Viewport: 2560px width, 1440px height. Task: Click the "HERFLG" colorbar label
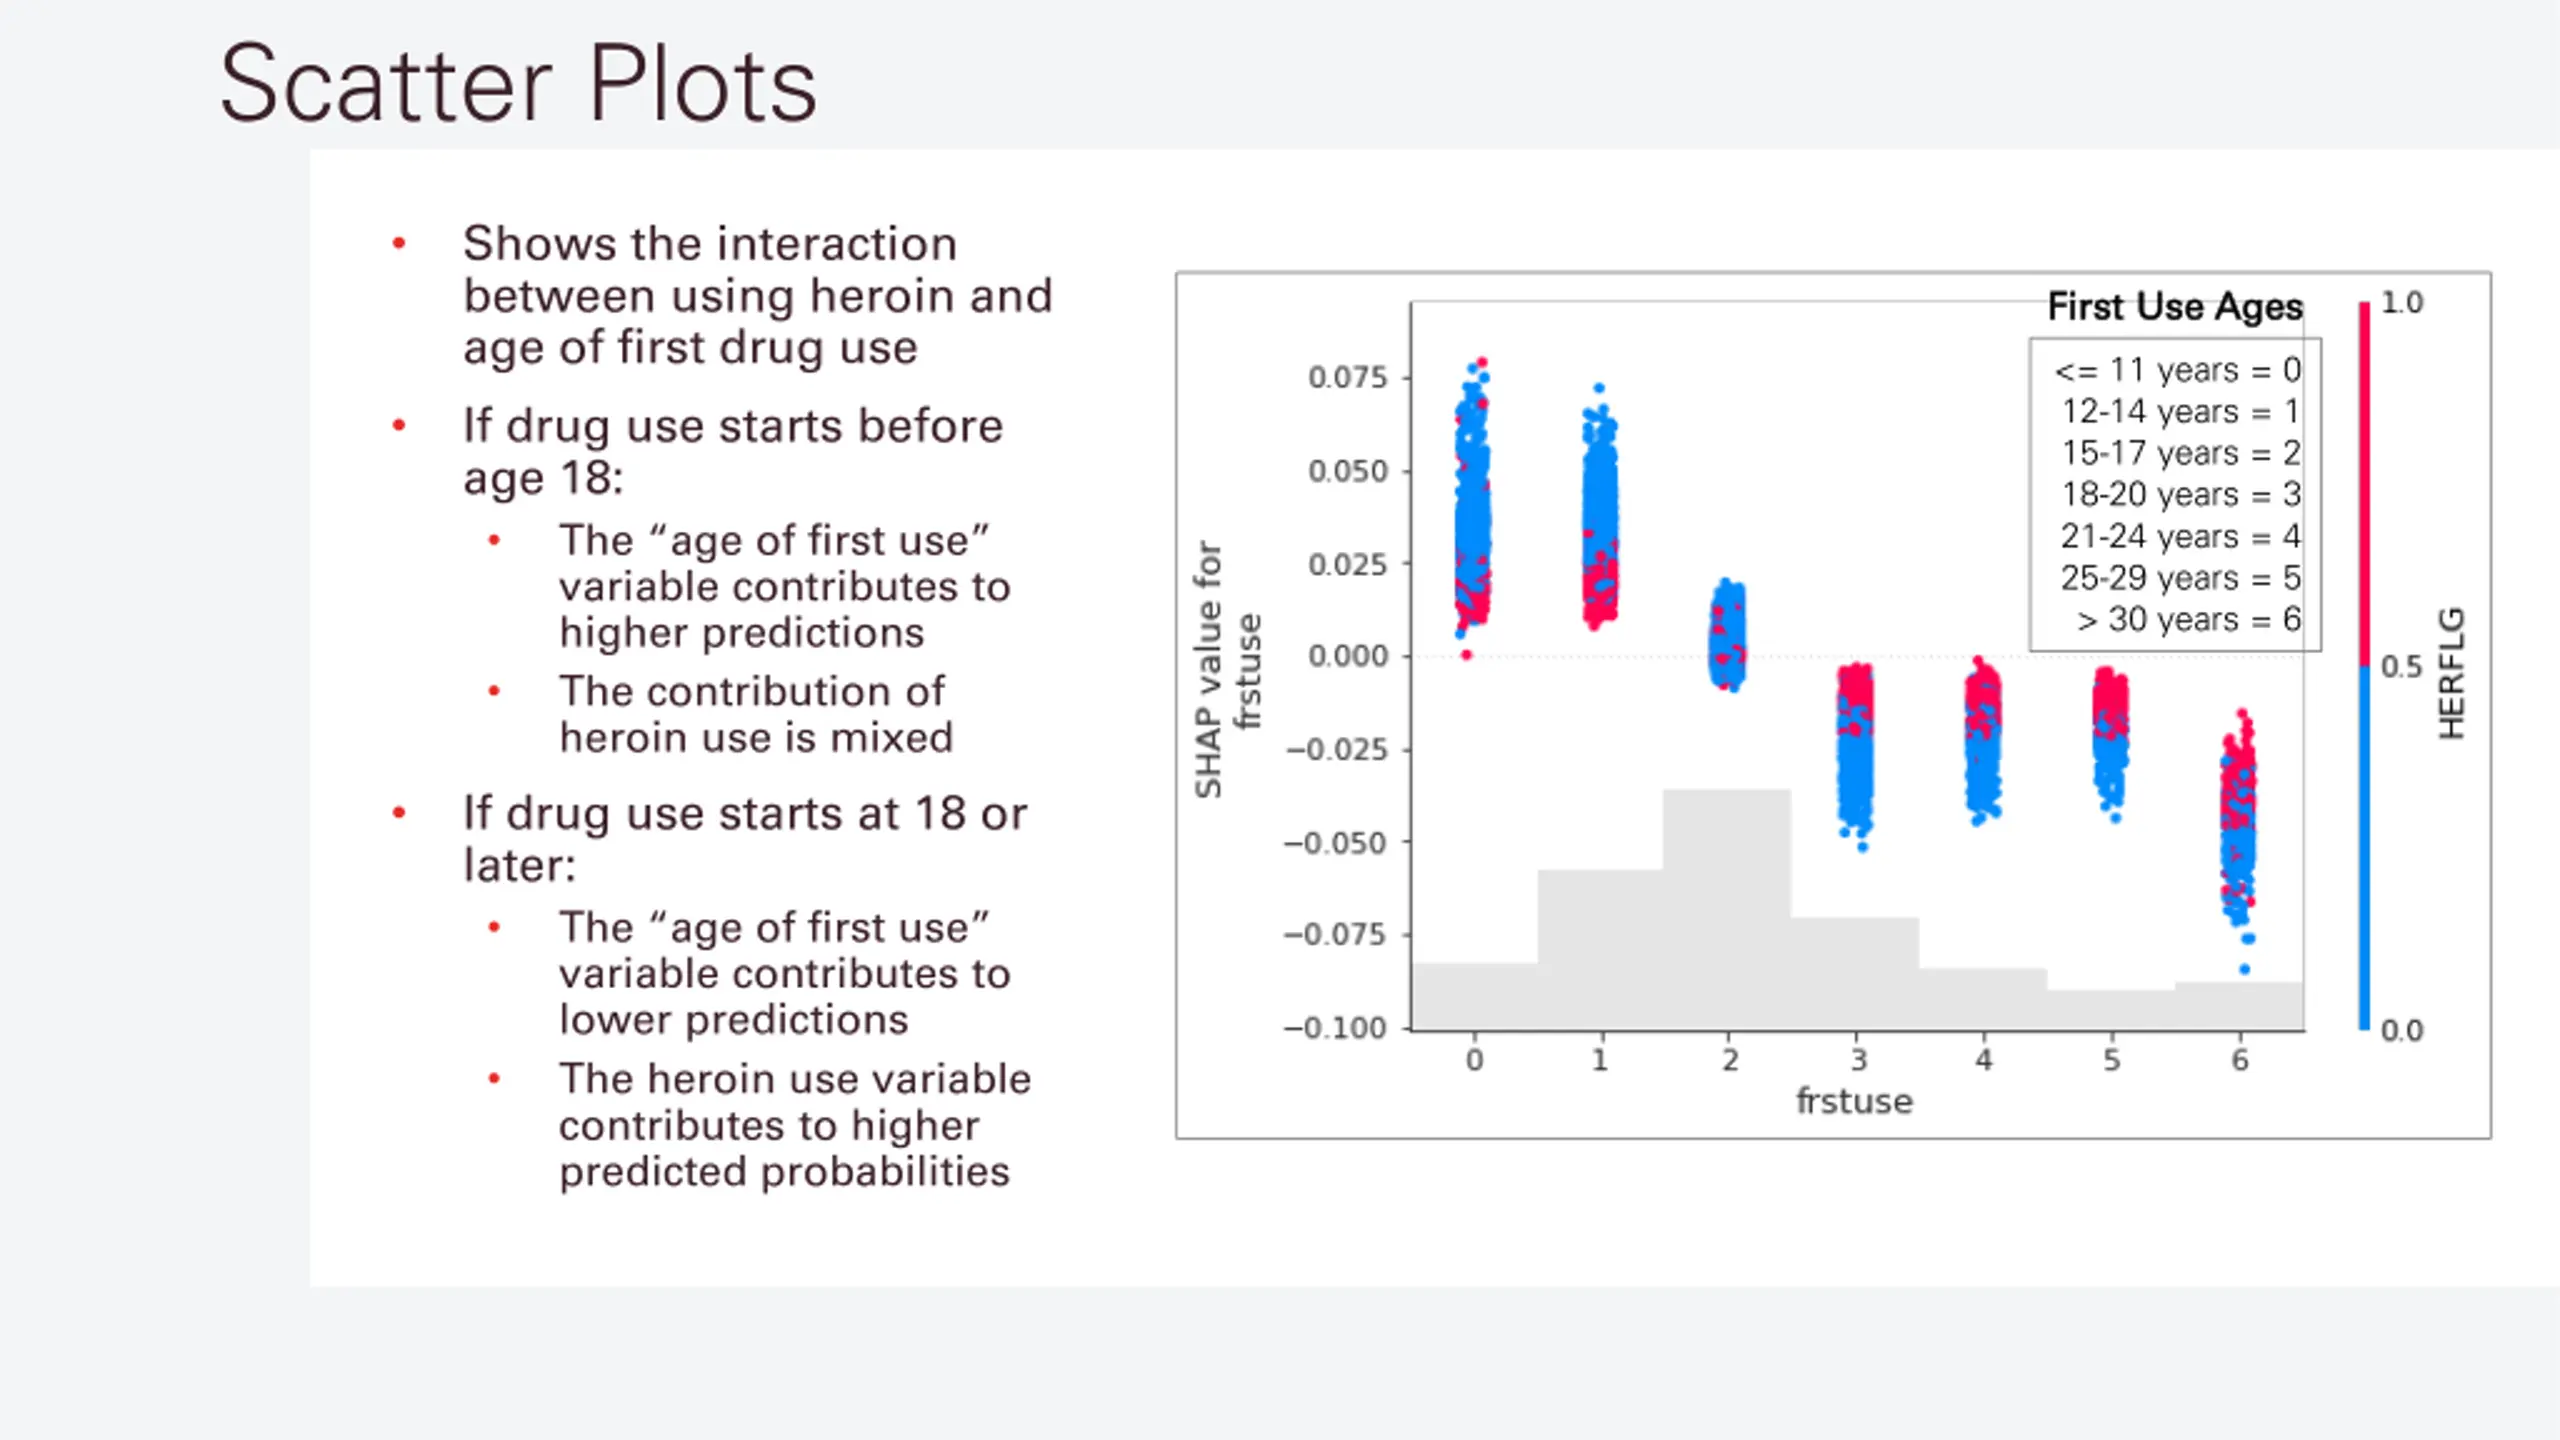point(2451,673)
